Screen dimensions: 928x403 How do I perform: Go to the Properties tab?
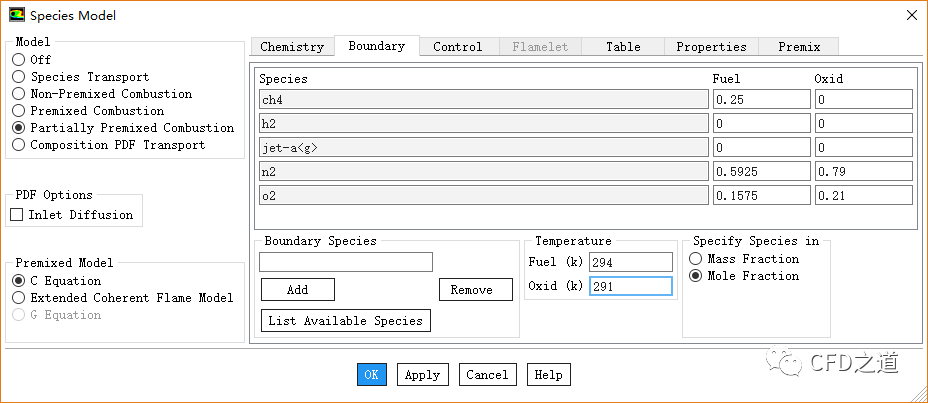tap(711, 47)
